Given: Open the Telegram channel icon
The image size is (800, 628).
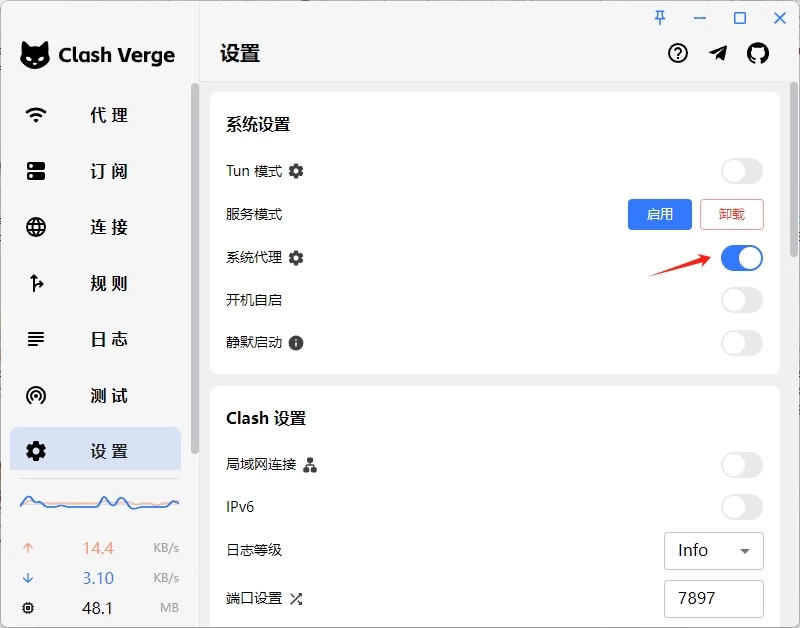Looking at the screenshot, I should pyautogui.click(x=718, y=53).
